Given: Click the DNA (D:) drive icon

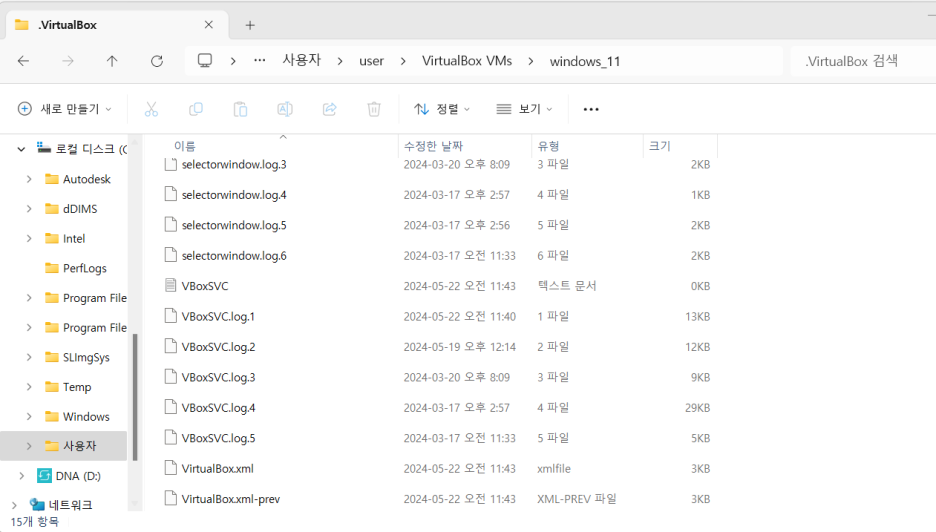Looking at the screenshot, I should [x=44, y=475].
